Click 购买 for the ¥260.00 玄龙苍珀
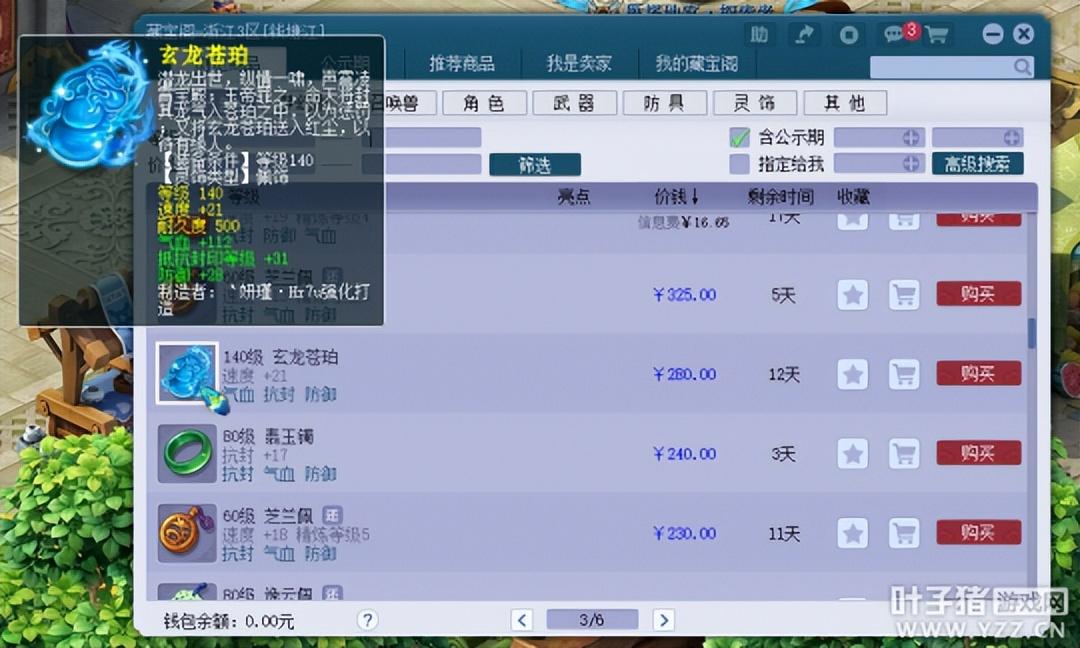The height and width of the screenshot is (648, 1080). click(979, 373)
